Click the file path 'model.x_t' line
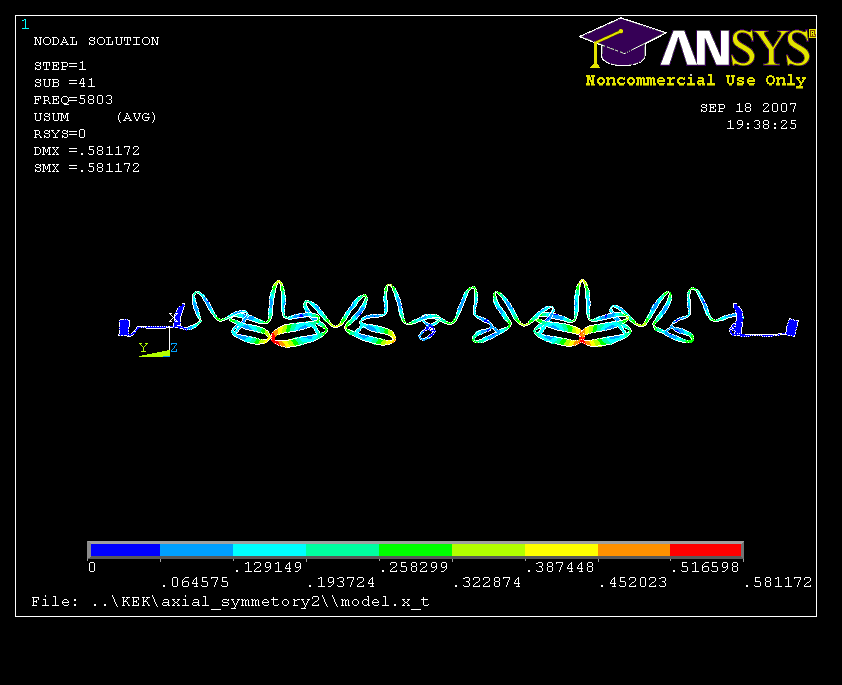The height and width of the screenshot is (685, 842). pyautogui.click(x=230, y=602)
